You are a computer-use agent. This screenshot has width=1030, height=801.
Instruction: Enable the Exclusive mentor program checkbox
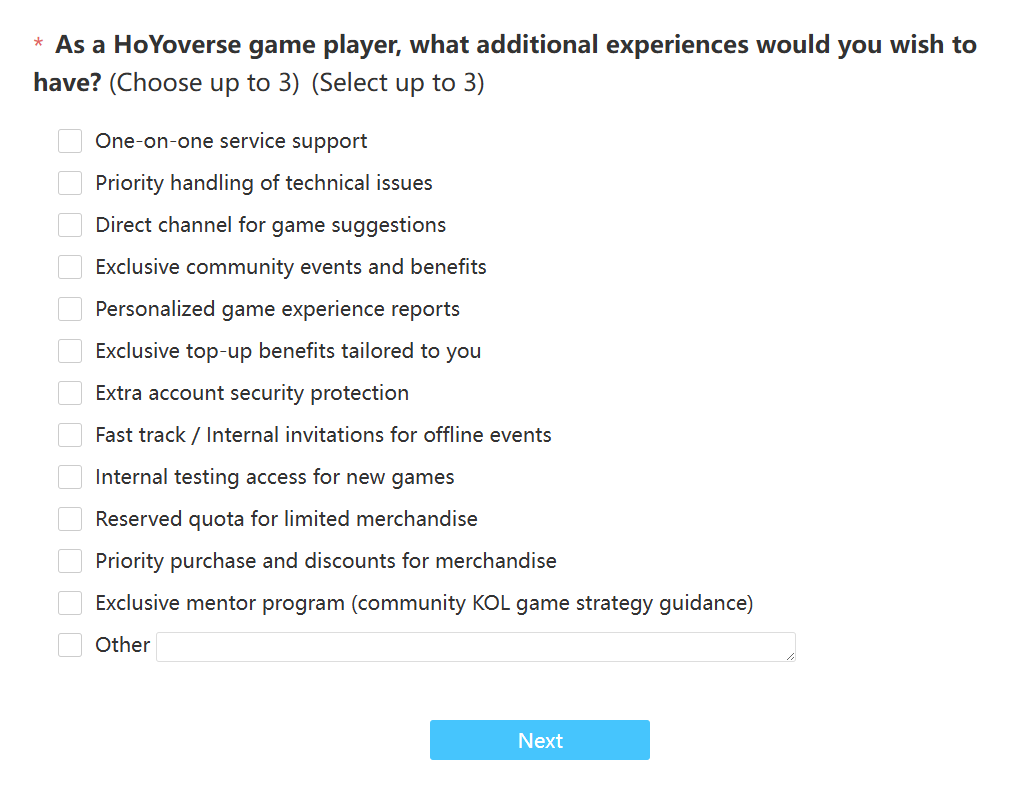70,603
